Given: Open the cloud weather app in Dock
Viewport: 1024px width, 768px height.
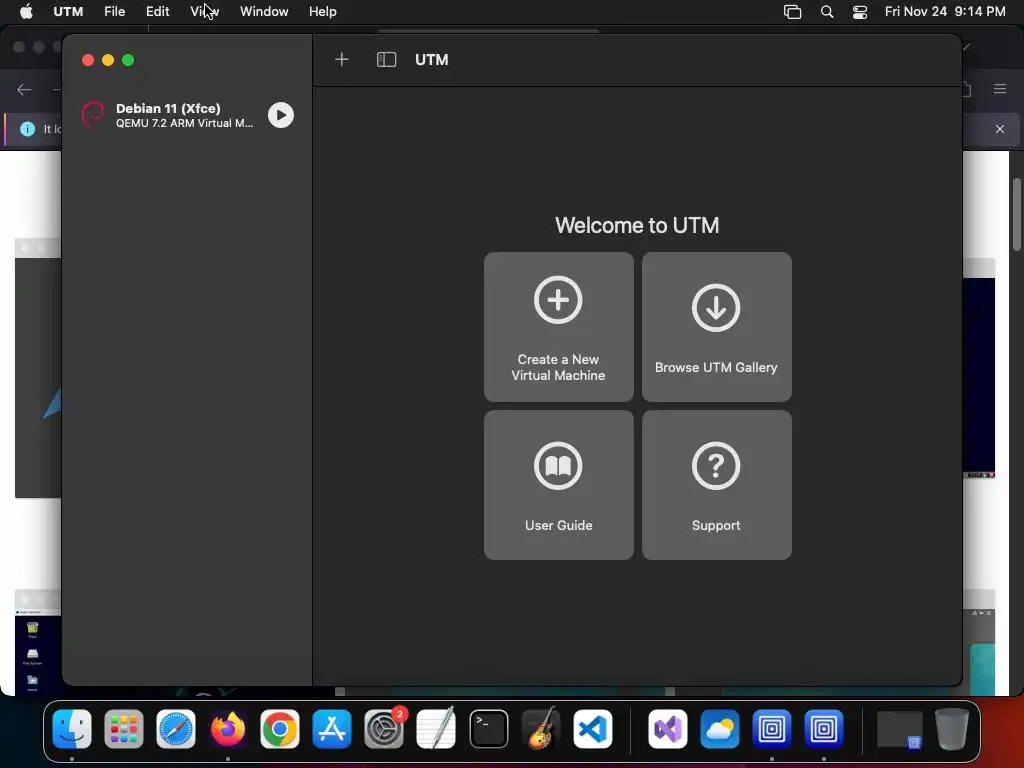Looking at the screenshot, I should click(720, 729).
